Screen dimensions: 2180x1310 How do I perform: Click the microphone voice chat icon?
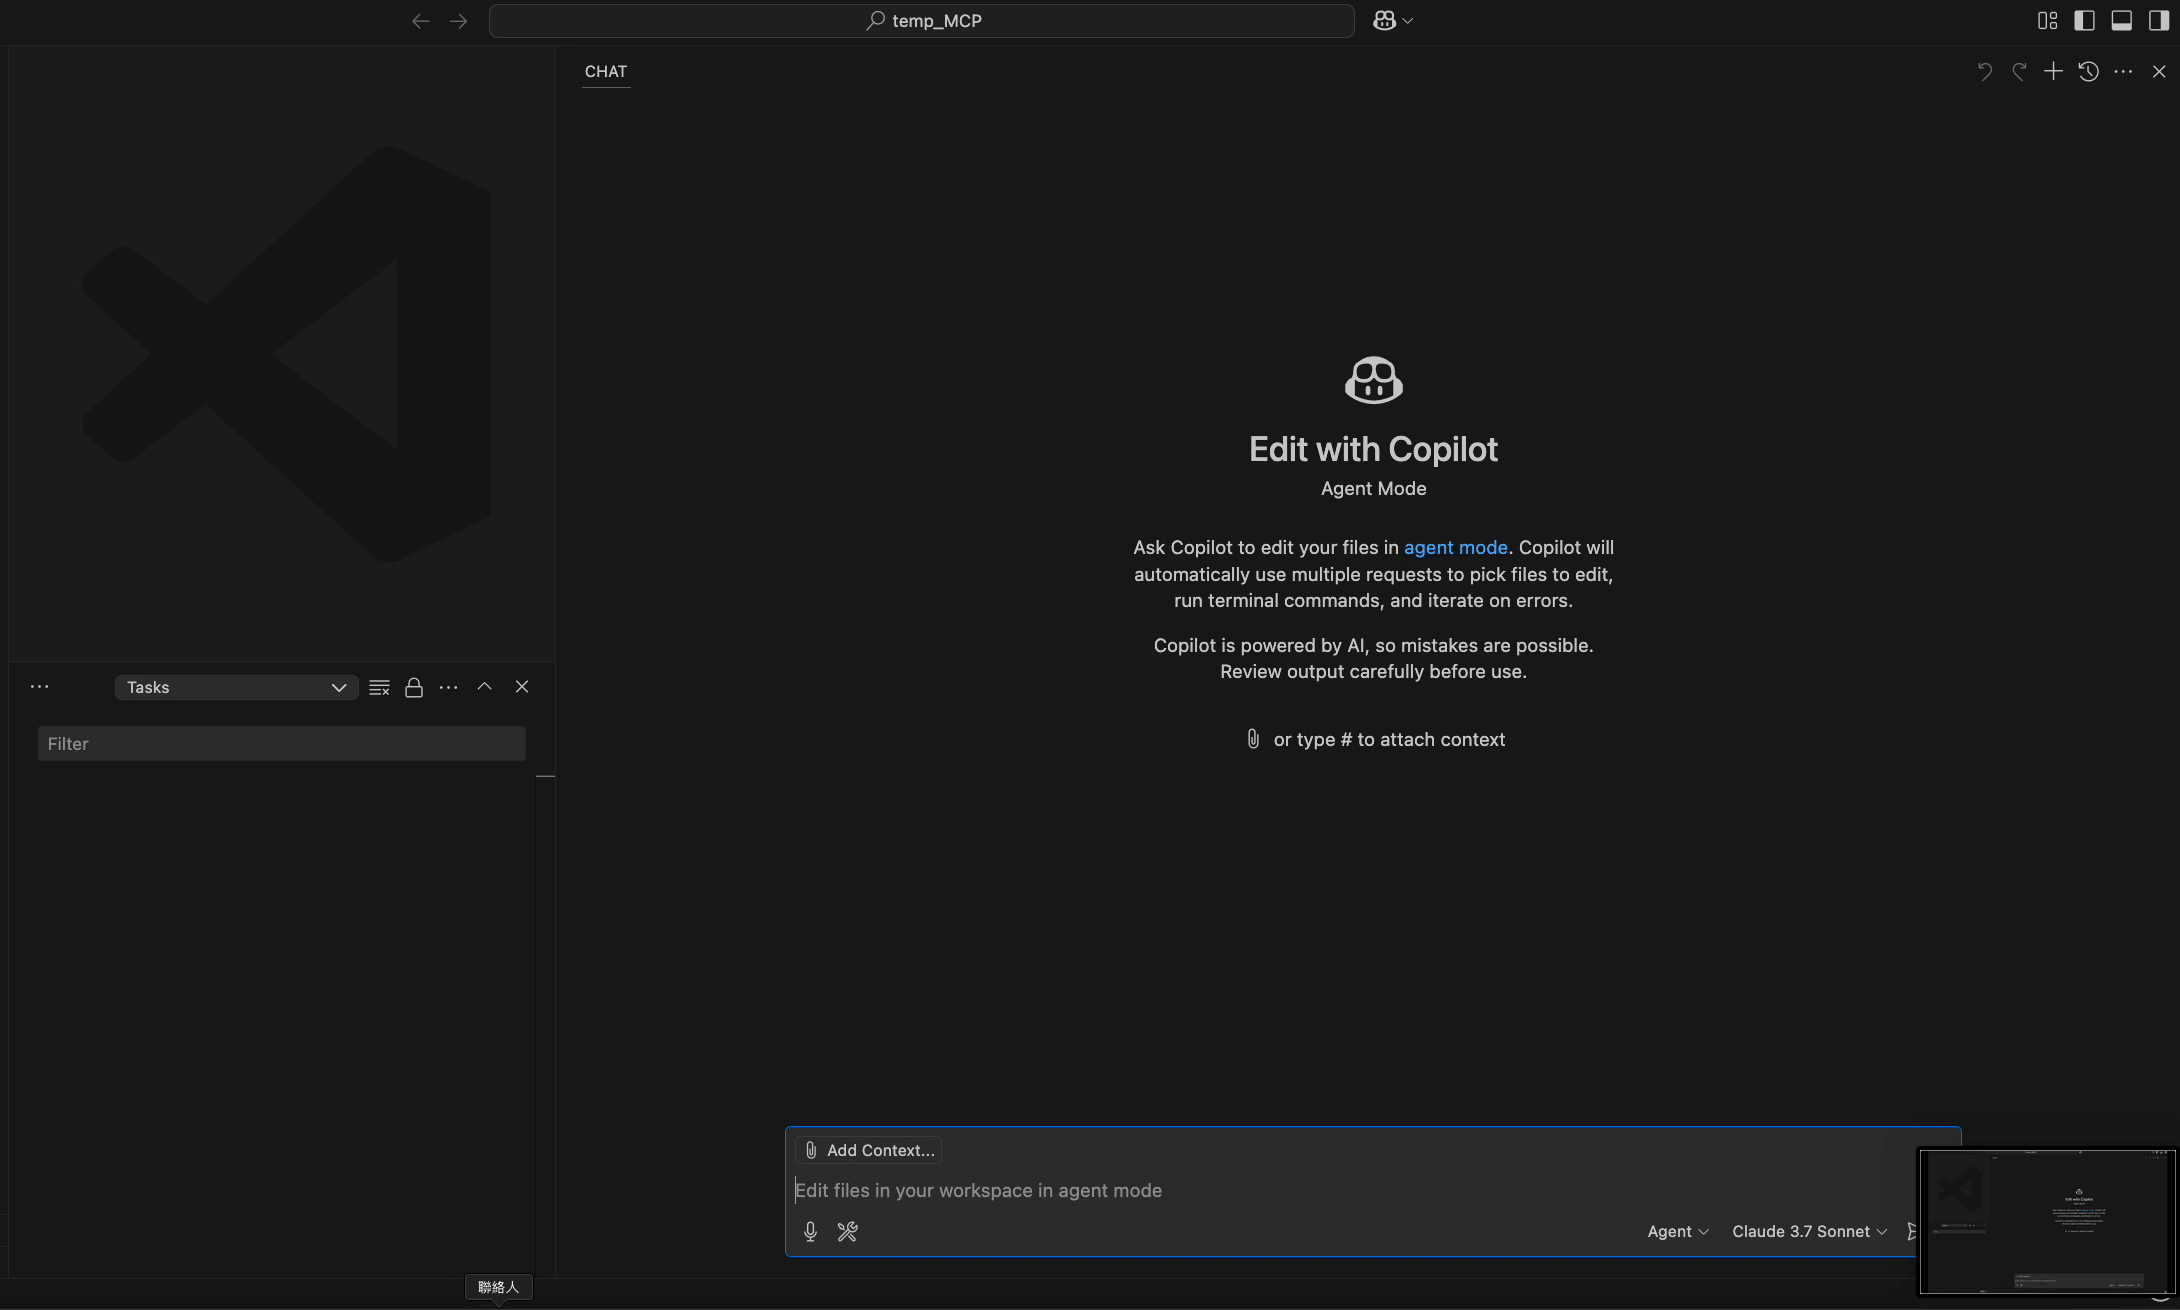[810, 1231]
